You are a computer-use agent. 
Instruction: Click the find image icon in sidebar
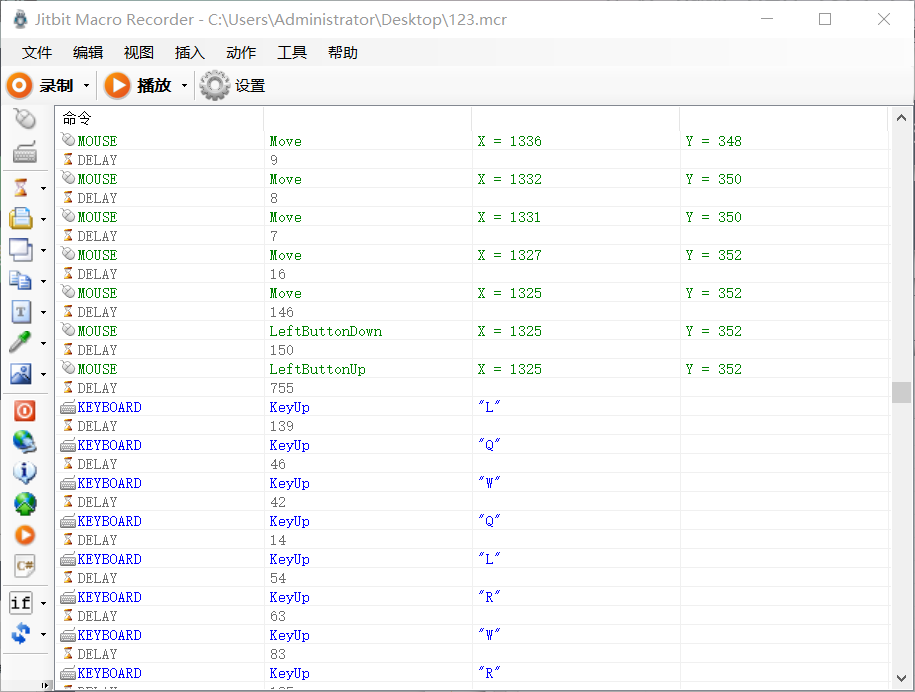click(x=21, y=373)
